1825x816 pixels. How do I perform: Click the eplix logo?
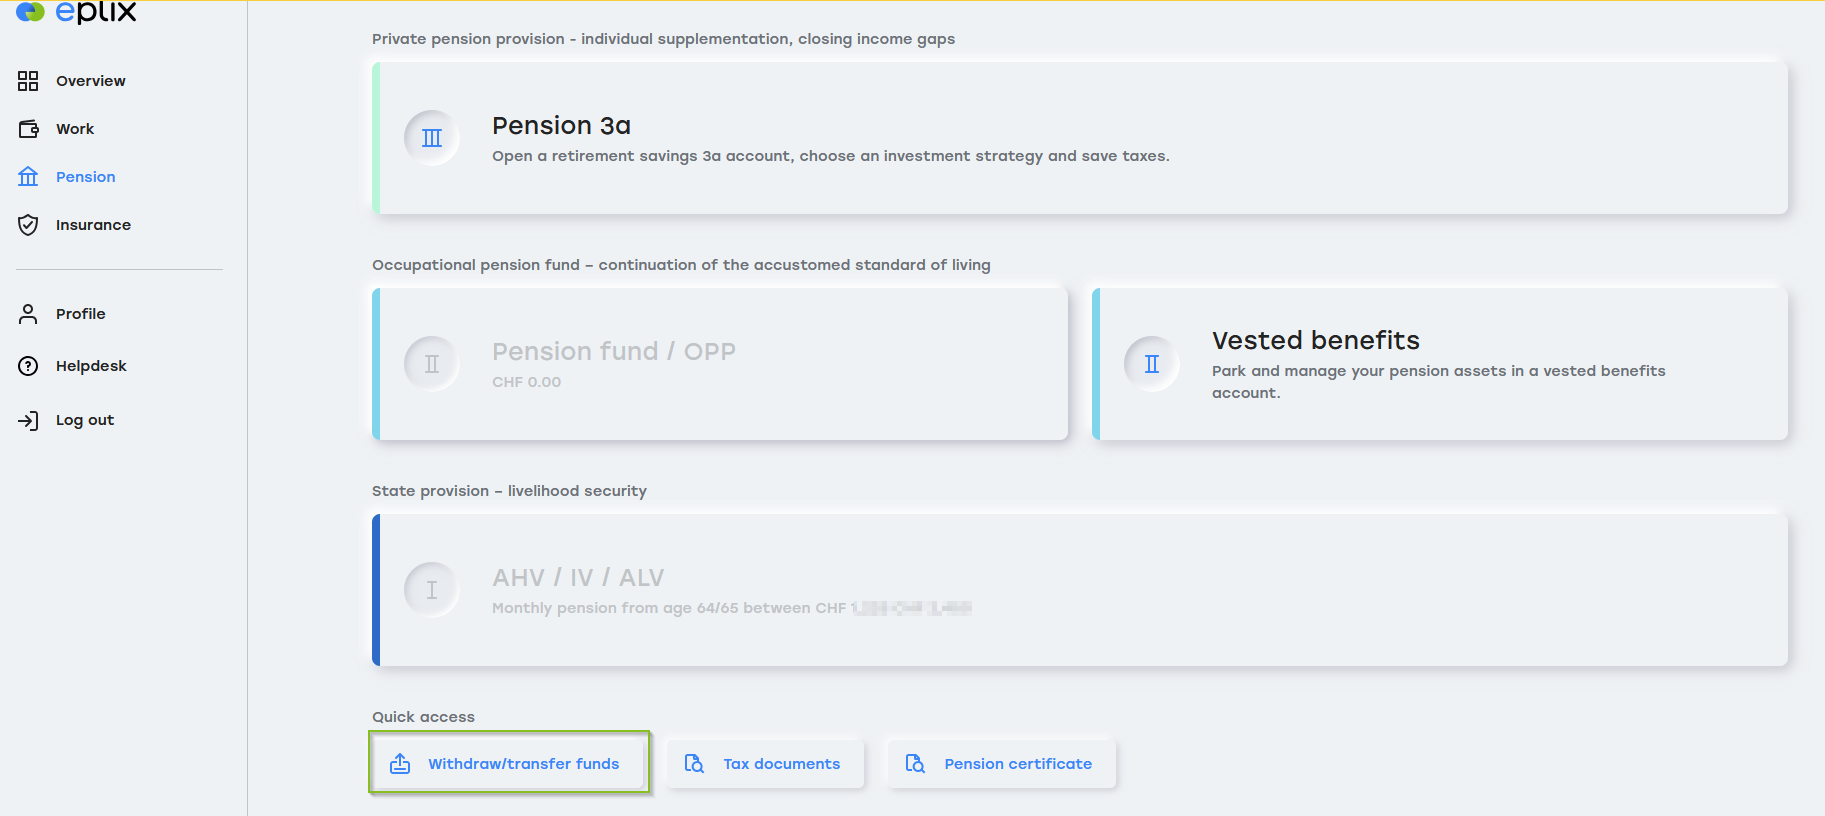[76, 12]
